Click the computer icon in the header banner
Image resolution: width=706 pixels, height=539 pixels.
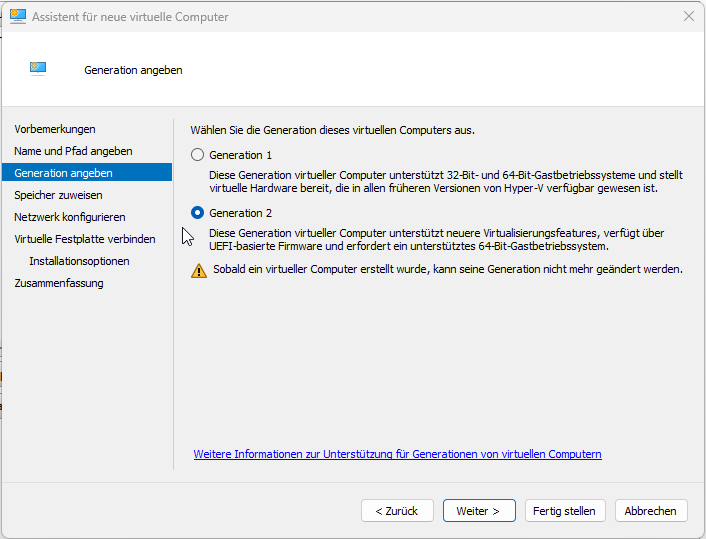(39, 69)
